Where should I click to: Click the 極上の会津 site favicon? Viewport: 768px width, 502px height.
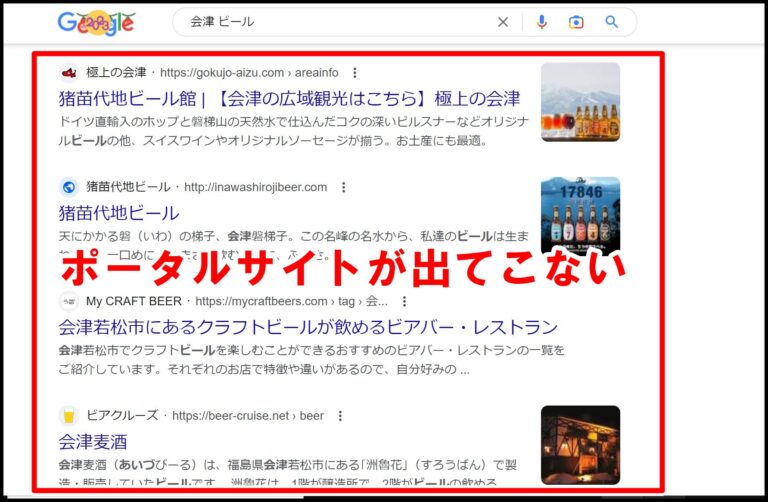(69, 73)
